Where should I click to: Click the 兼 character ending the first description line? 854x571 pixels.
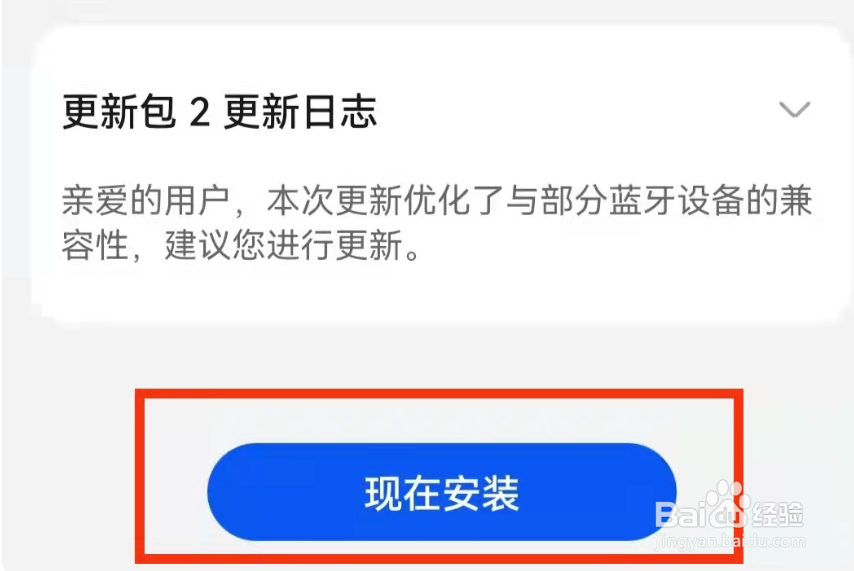(796, 201)
